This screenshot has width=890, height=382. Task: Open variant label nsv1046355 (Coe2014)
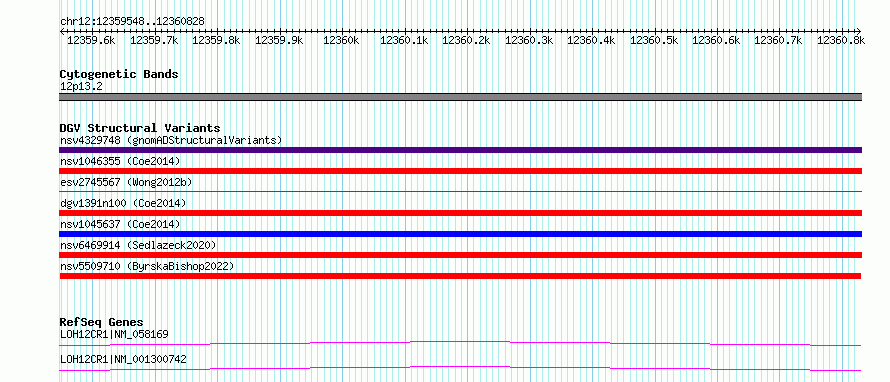[120, 161]
